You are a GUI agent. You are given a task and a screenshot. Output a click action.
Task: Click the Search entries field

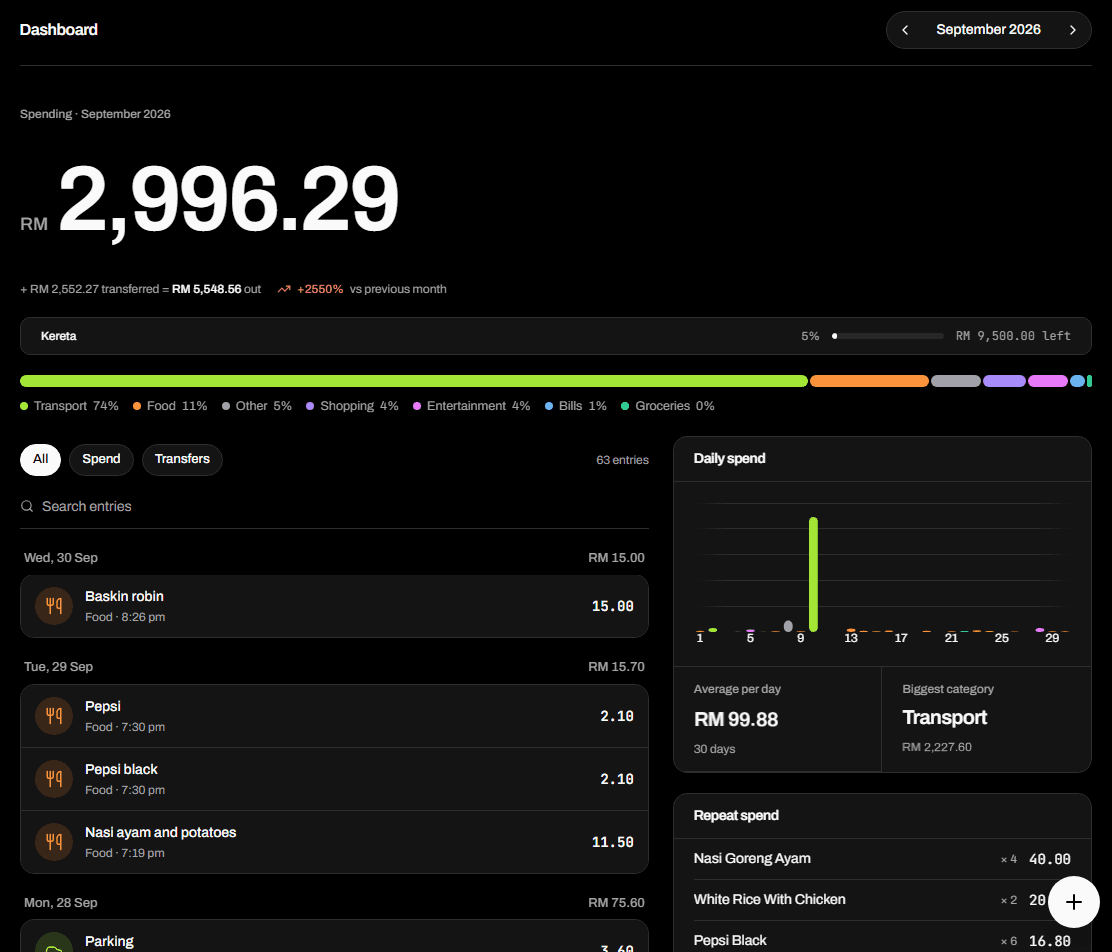pos(334,507)
